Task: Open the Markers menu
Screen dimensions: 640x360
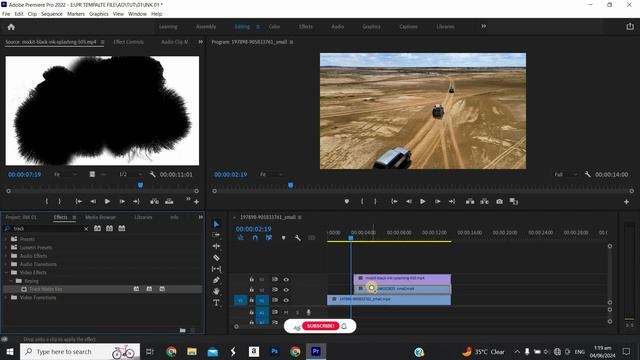Action: (76, 14)
